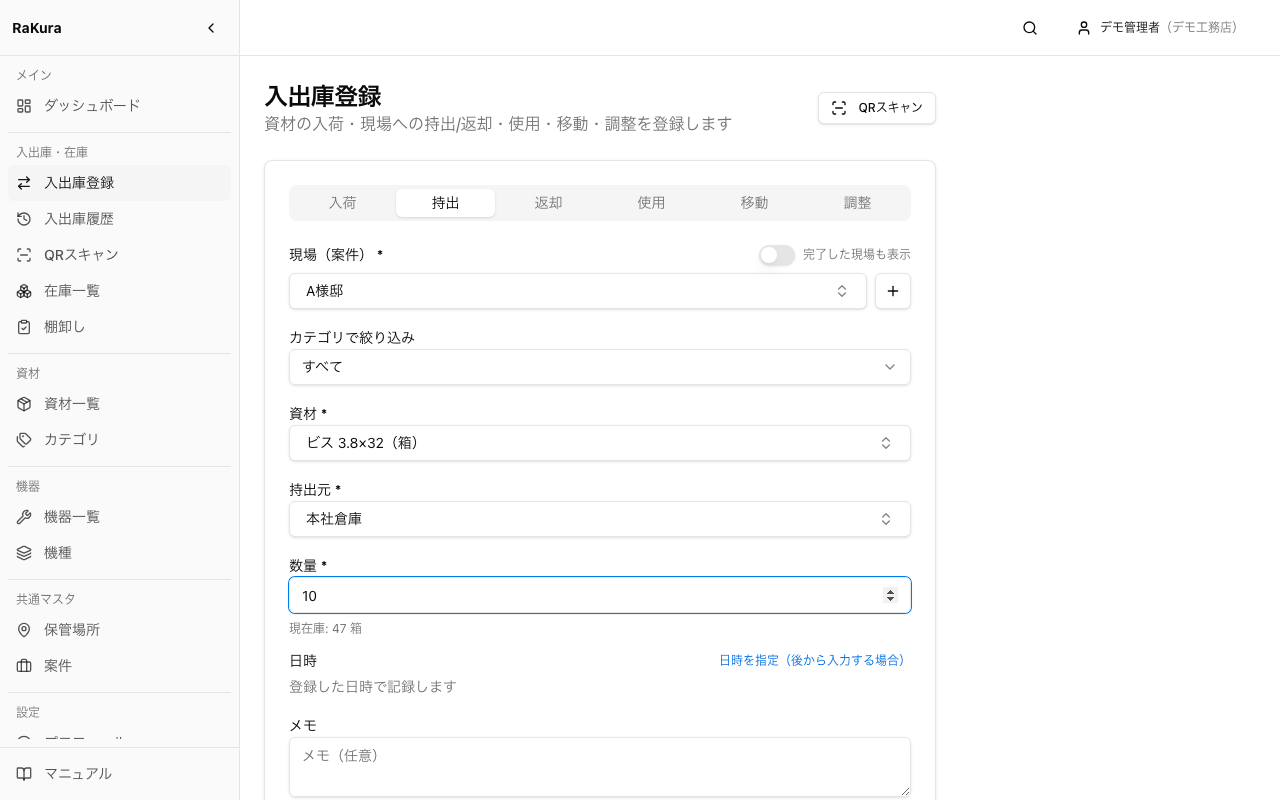Click the 棚卸し clipboard icon
Image resolution: width=1280 pixels, height=800 pixels.
pos(24,327)
